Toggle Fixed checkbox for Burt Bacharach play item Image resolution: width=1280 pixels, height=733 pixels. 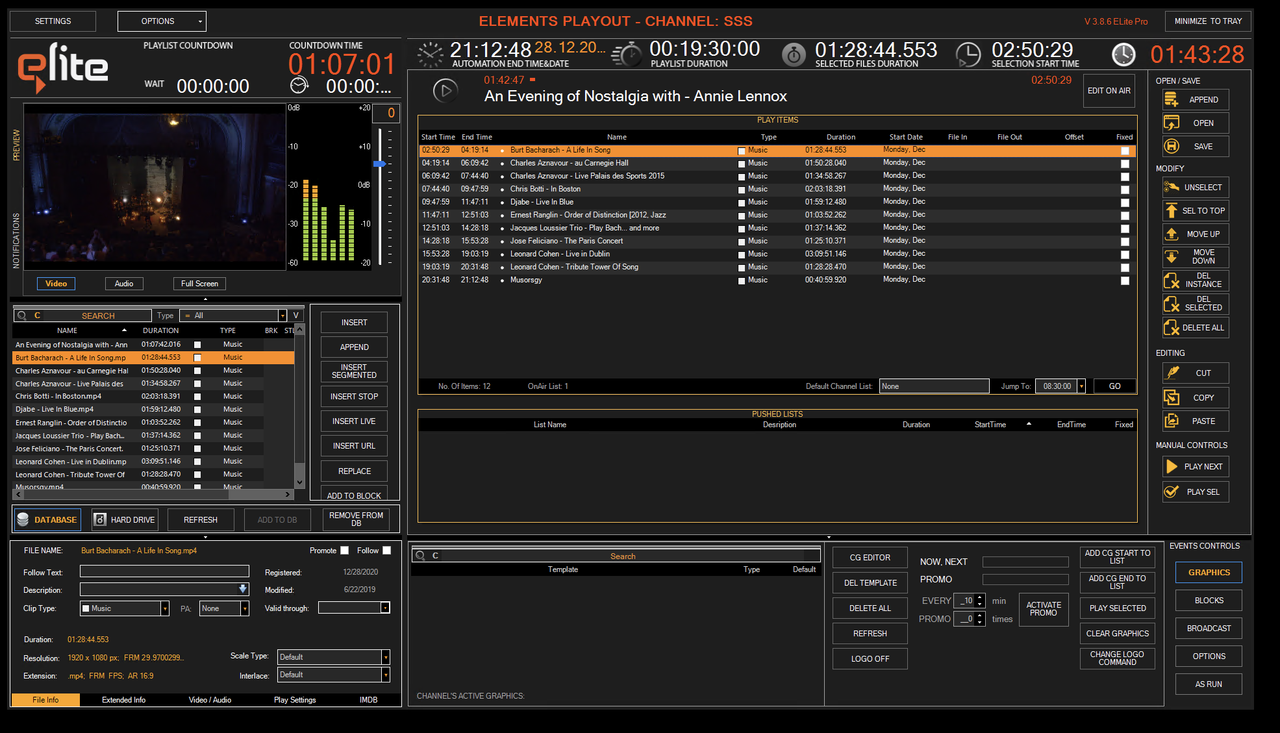1125,150
